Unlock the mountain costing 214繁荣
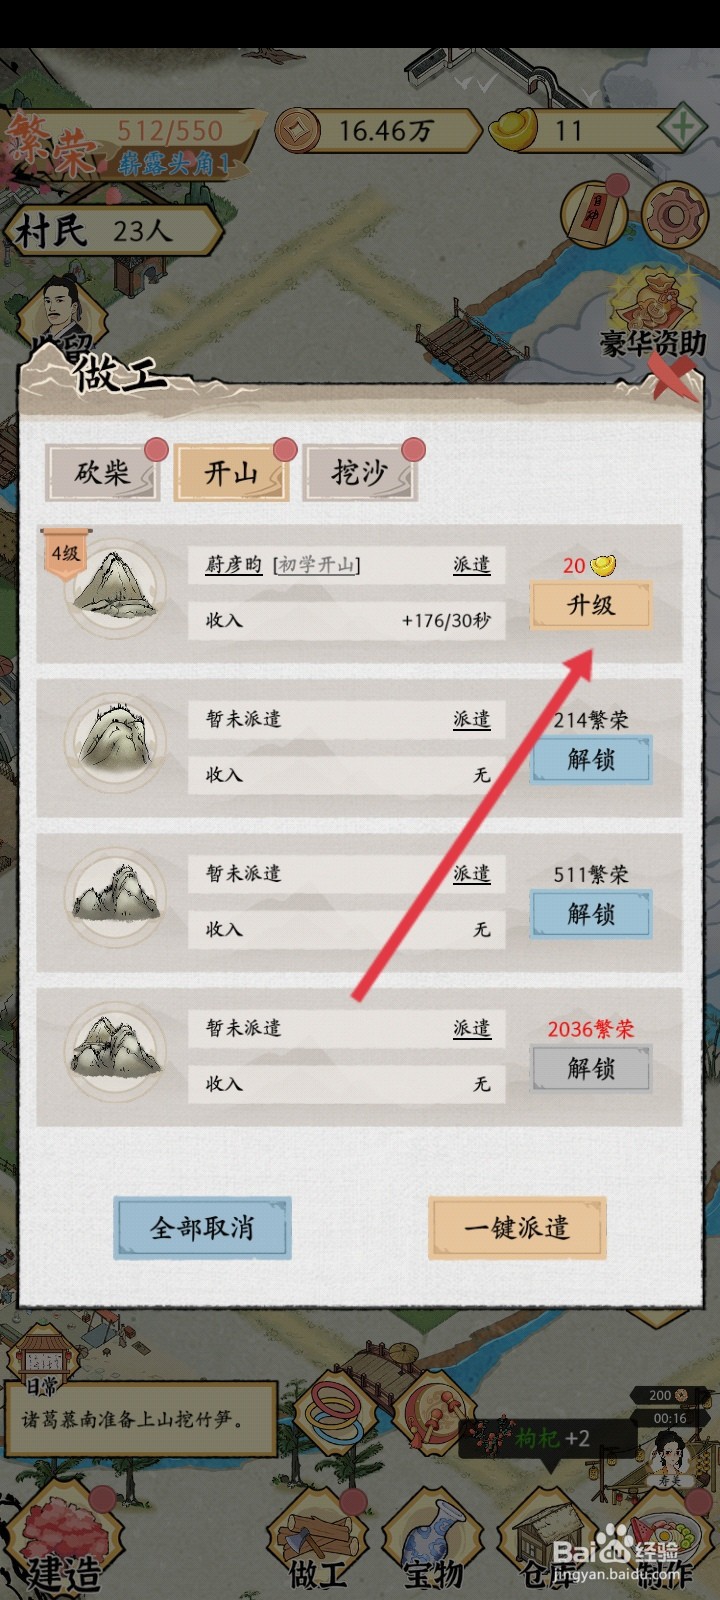Screen dimensions: 720x1600 tap(590, 759)
